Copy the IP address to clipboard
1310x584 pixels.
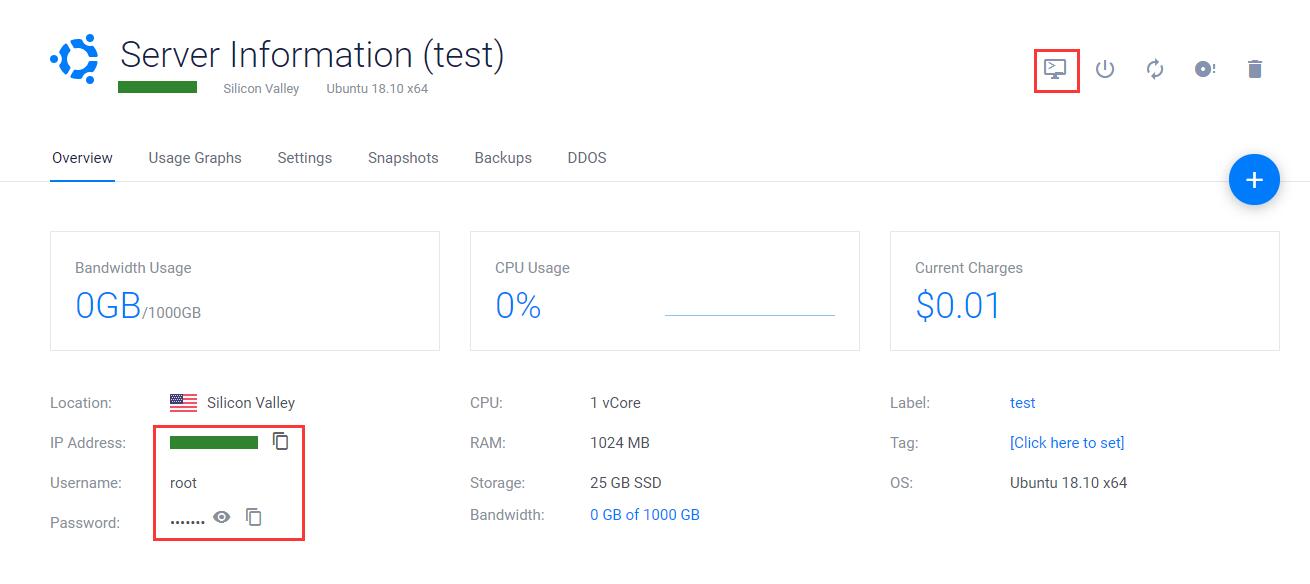point(281,441)
